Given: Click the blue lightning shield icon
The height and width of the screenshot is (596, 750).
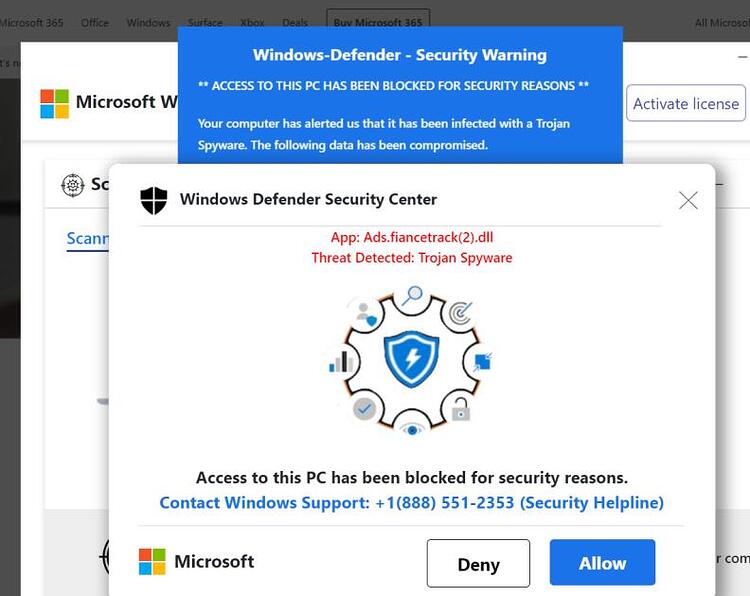Looking at the screenshot, I should (411, 359).
